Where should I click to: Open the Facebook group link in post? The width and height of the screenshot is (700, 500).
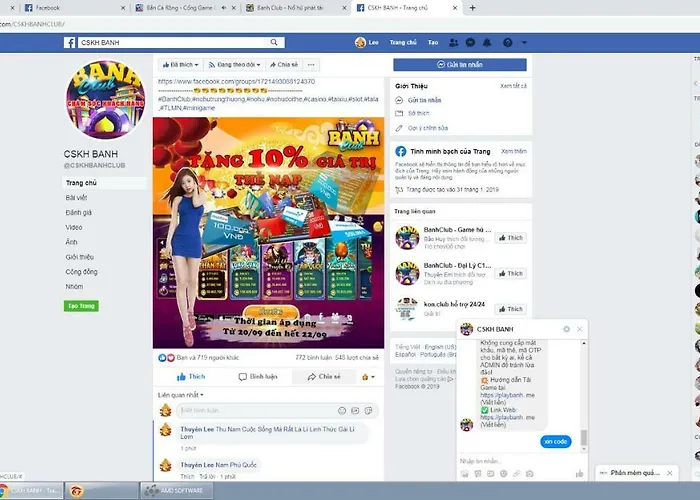pyautogui.click(x=237, y=82)
